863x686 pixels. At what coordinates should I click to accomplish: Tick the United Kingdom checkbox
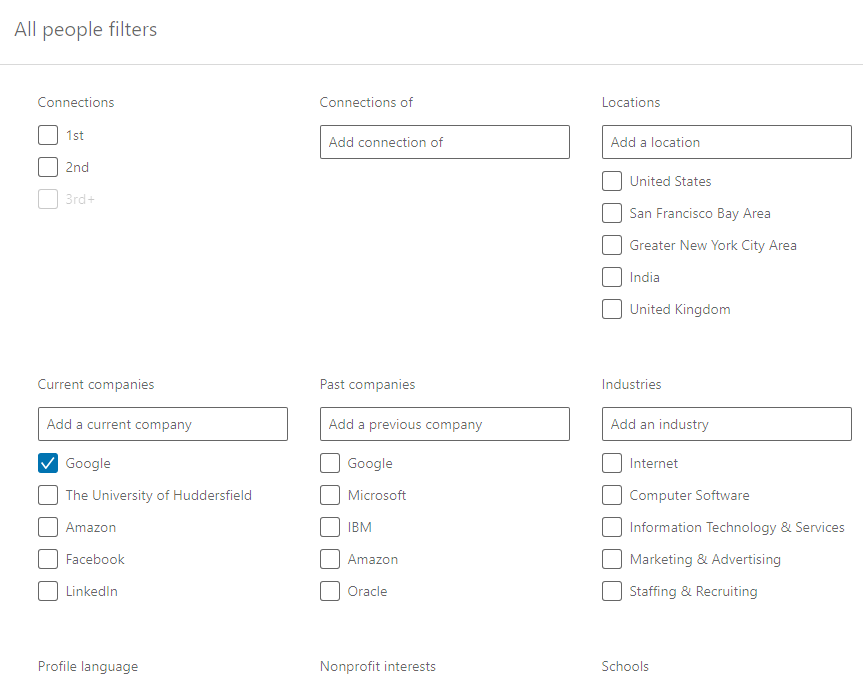tap(611, 309)
